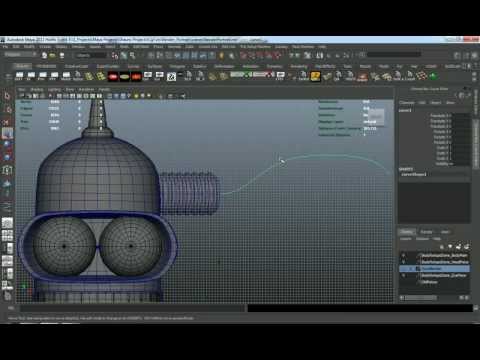Show Channel Box using top-right toggle icon
Viewport: 480px width, 360px height.
(x=474, y=55)
